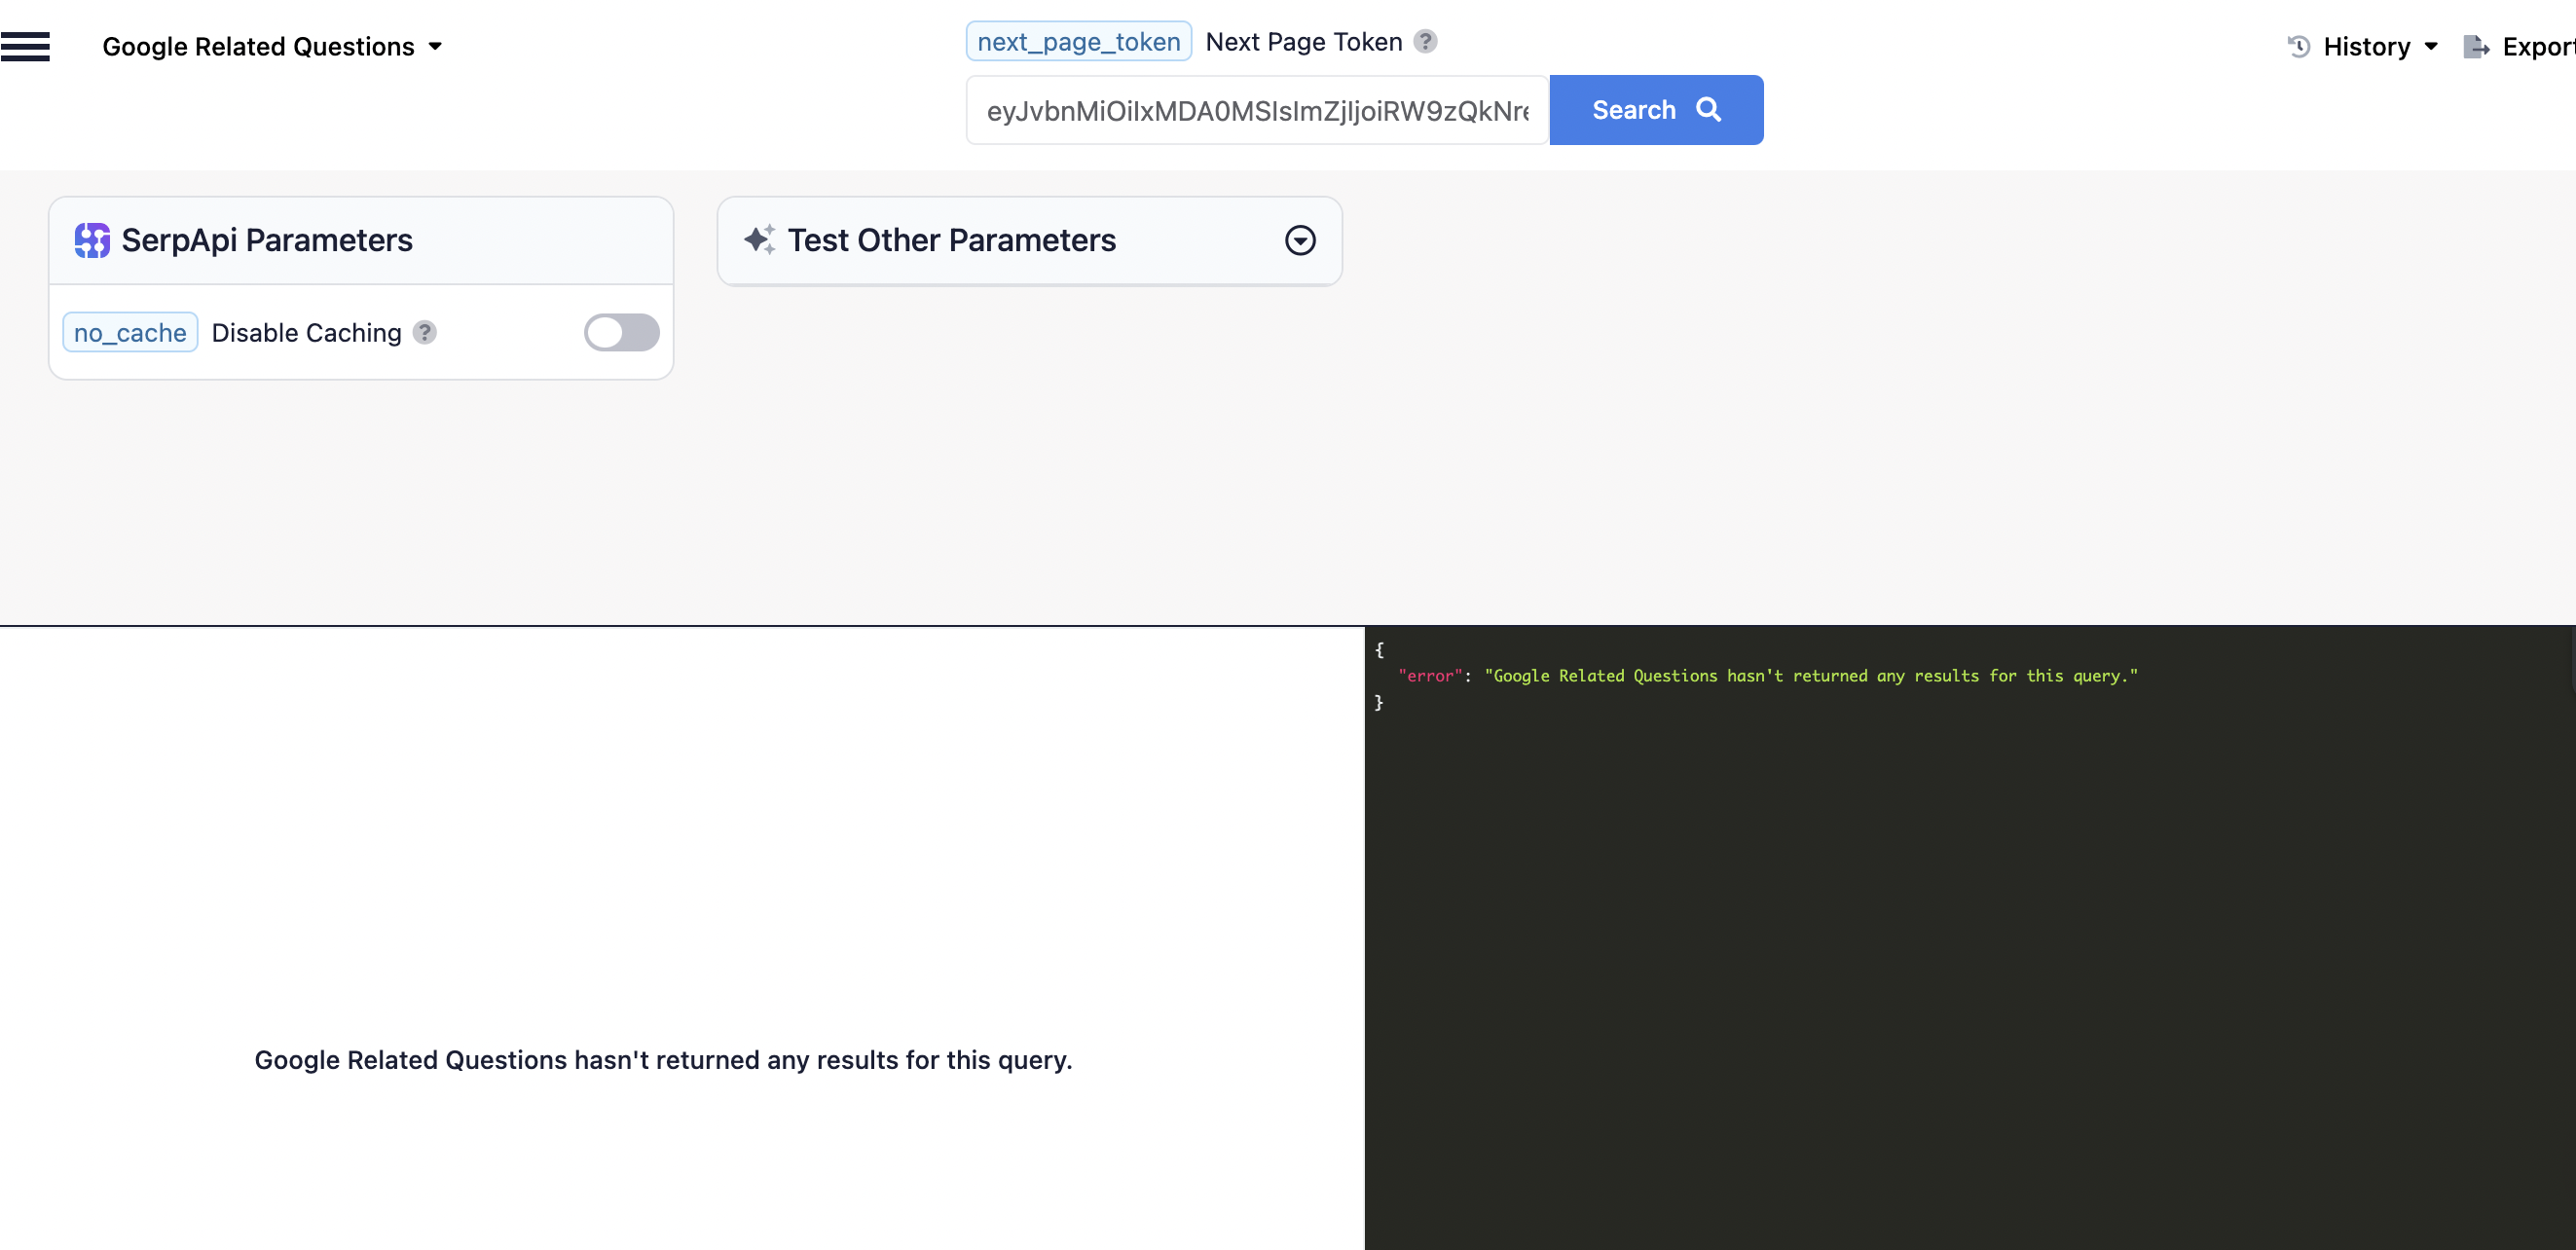
Task: Select the next_page_token parameter chip
Action: click(1077, 41)
